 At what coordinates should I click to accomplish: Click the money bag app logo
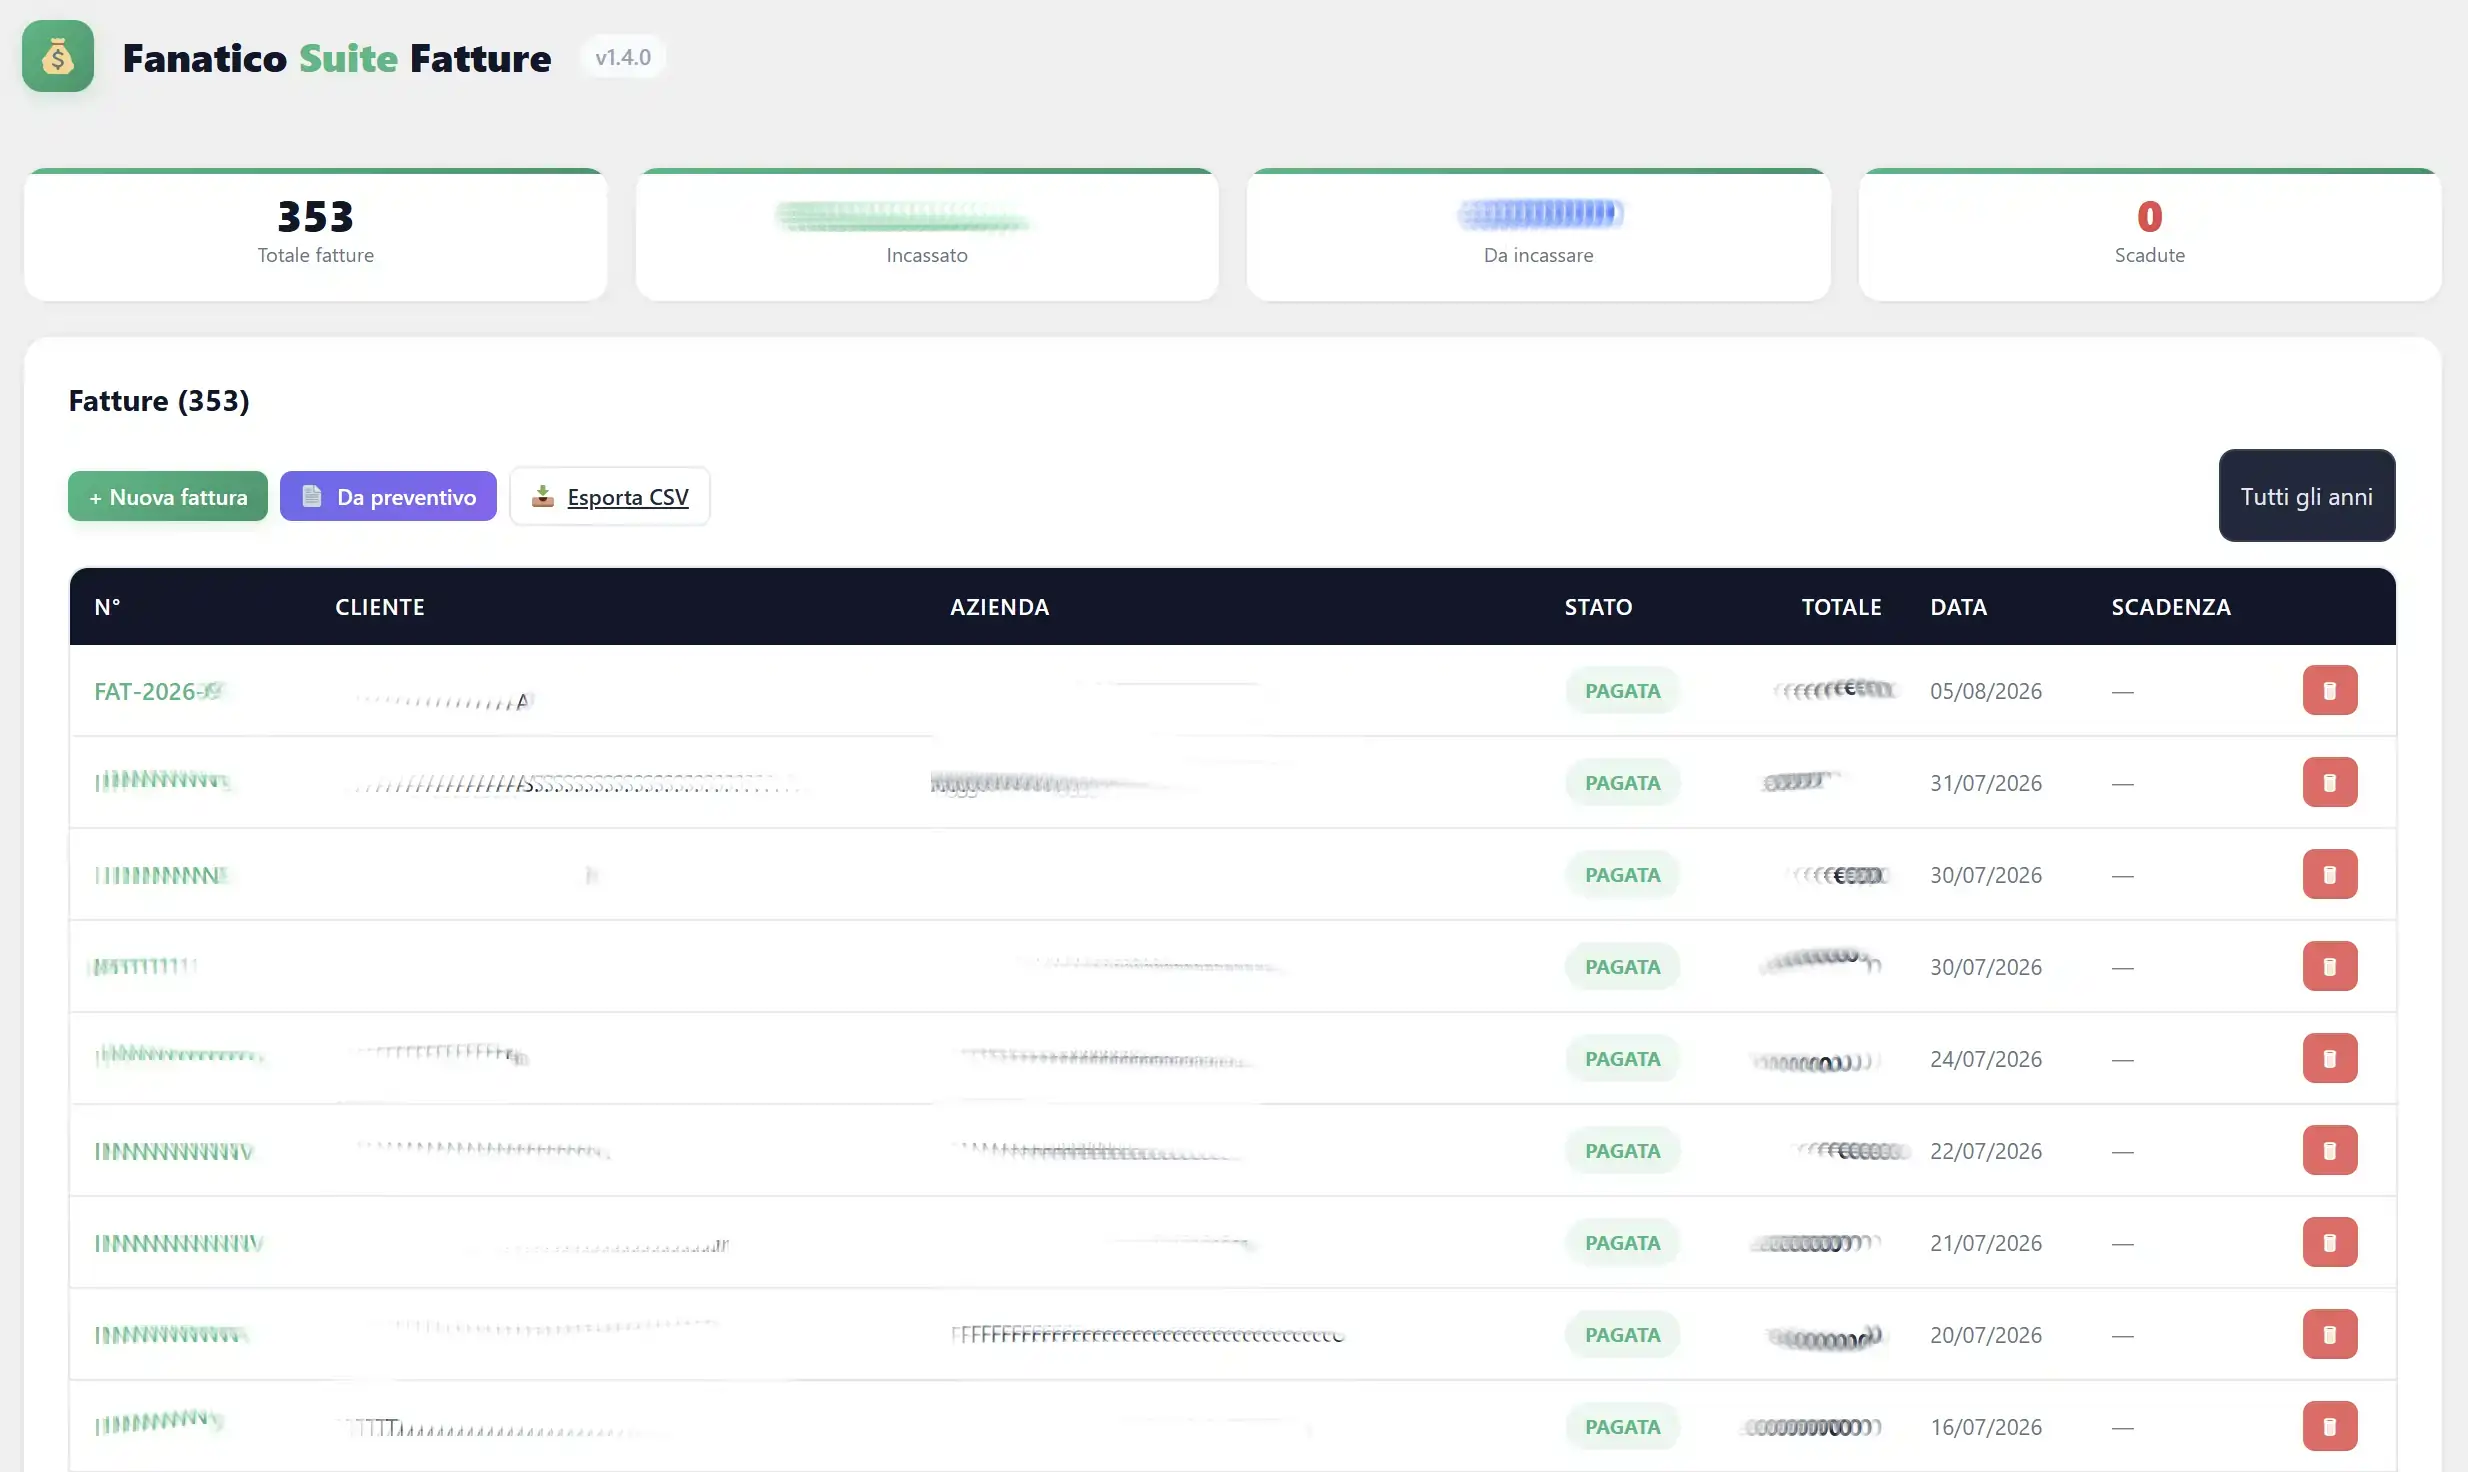[58, 57]
